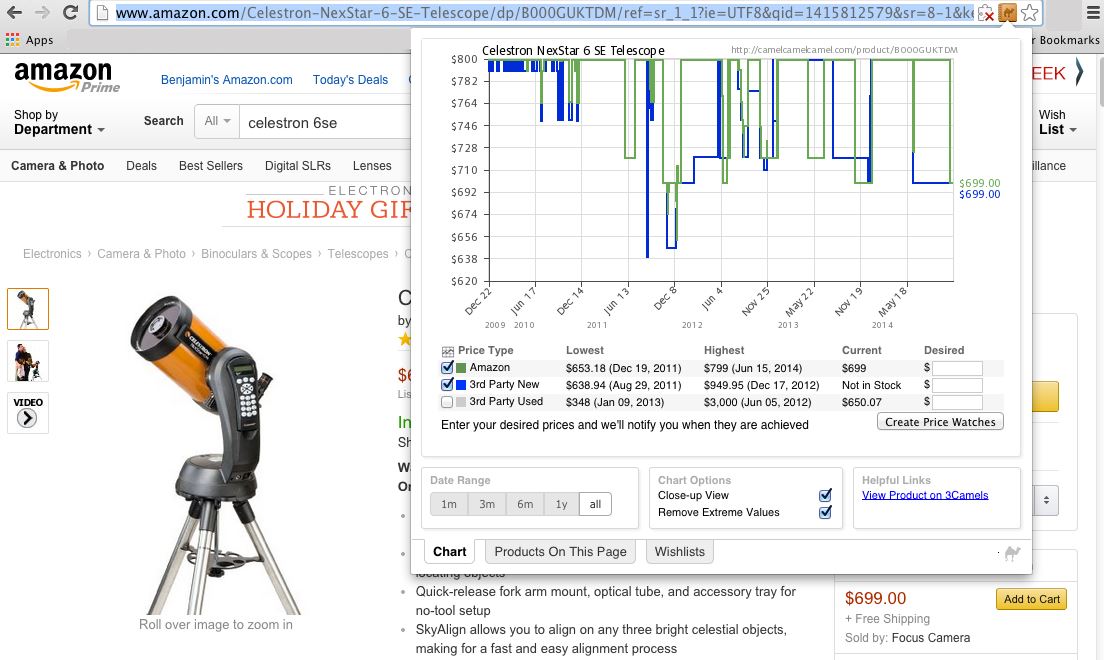Click the blue 3rd Party New swatch
1104x660 pixels.
[461, 385]
